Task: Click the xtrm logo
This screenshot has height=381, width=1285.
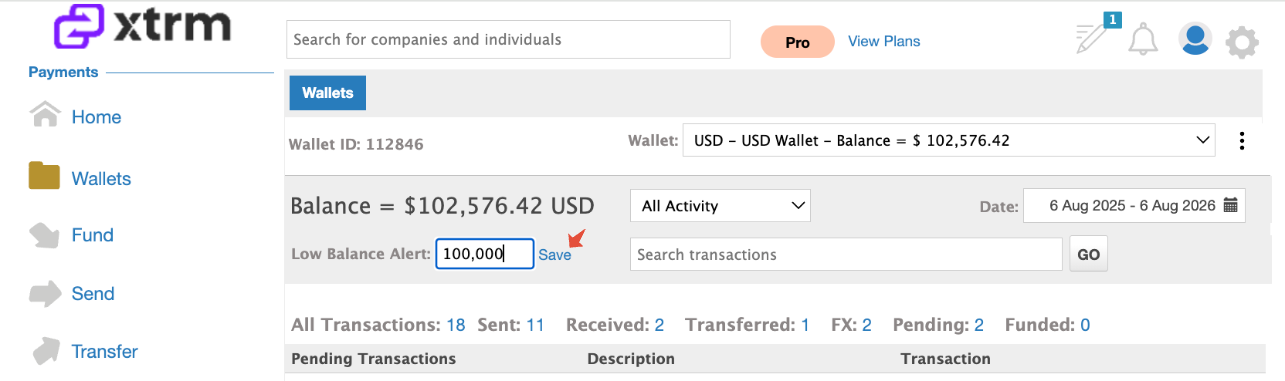Action: tap(142, 27)
